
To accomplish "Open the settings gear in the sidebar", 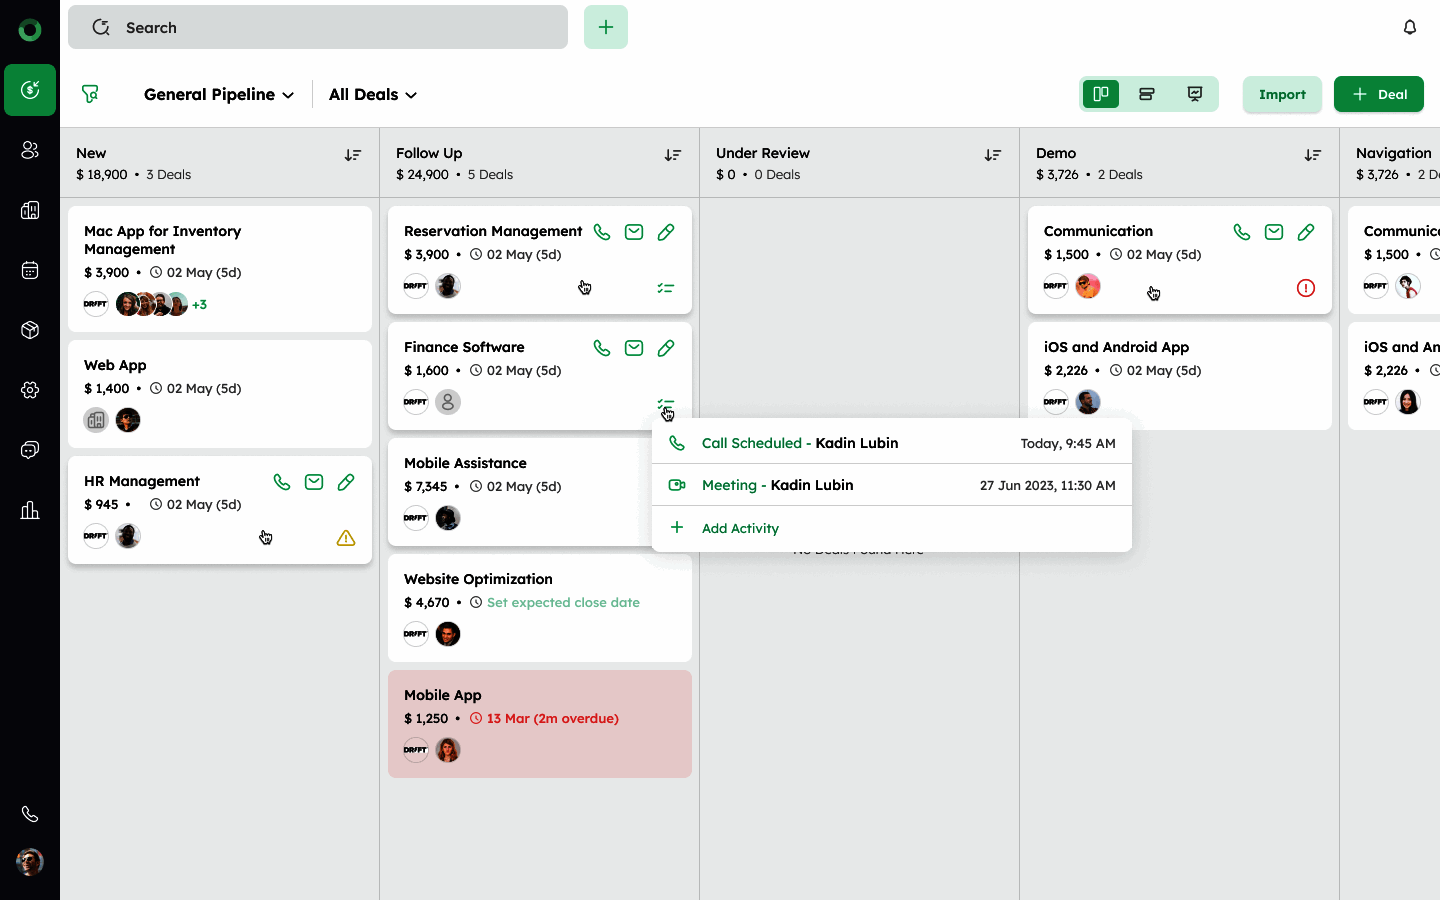I will (30, 390).
